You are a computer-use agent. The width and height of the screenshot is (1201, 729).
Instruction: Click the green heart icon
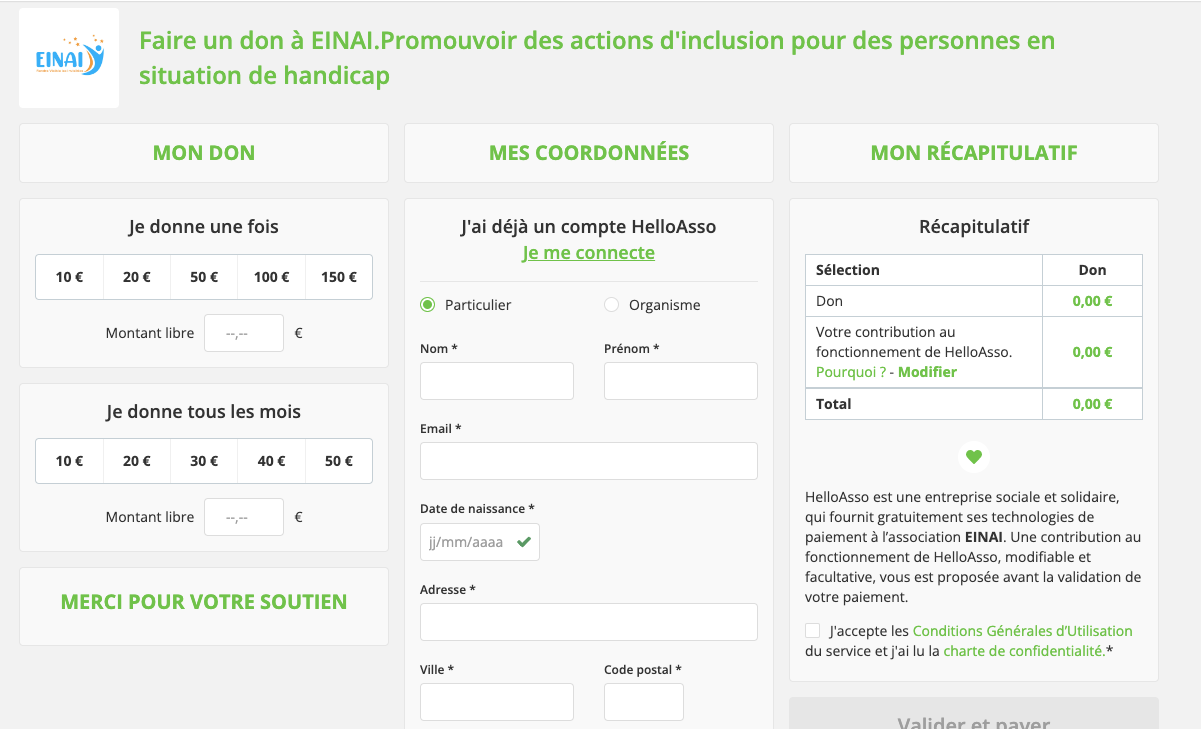[974, 457]
